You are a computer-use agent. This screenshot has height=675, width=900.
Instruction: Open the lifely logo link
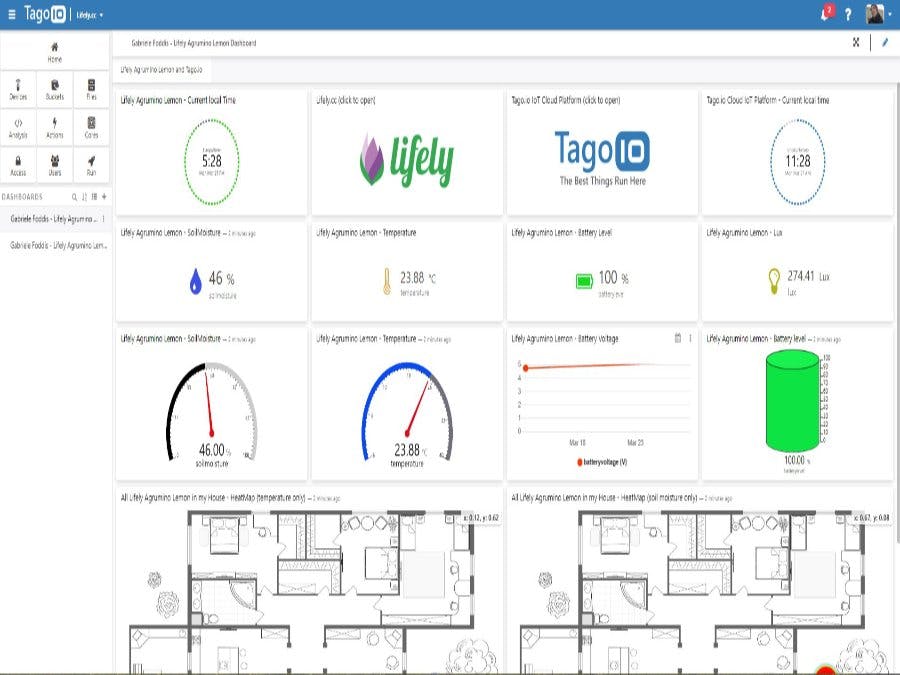coord(406,161)
